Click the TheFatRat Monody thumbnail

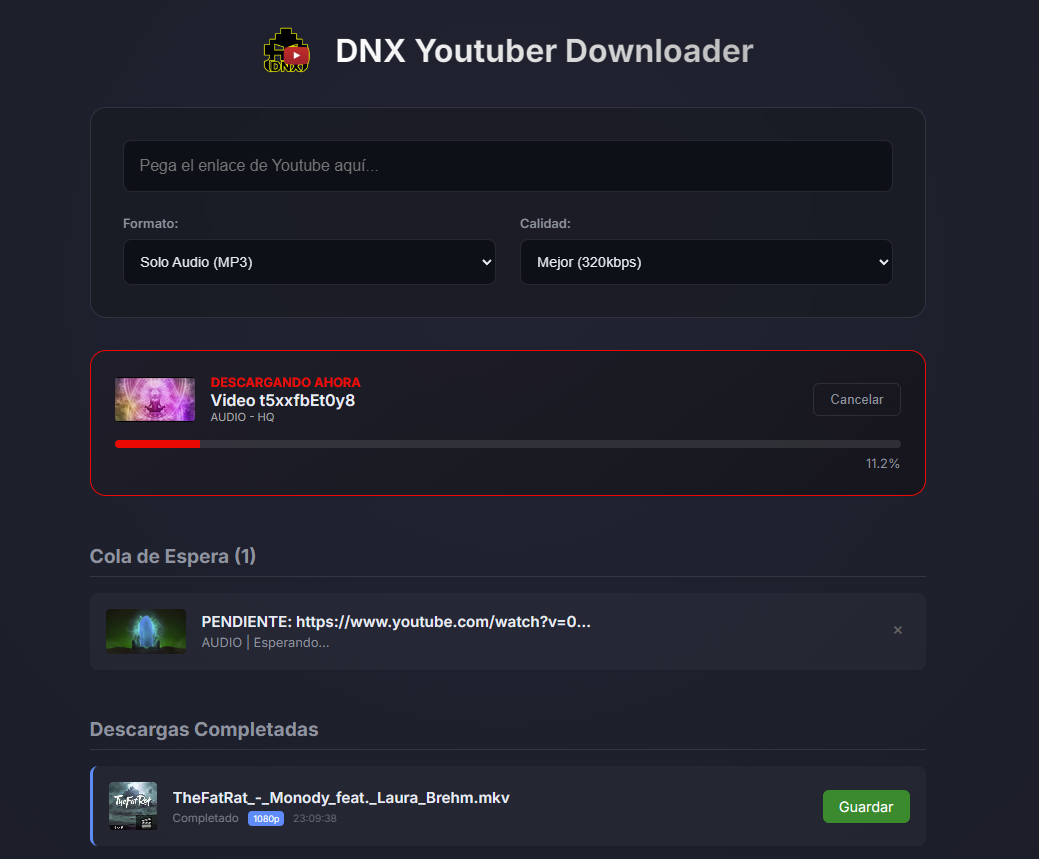click(x=133, y=806)
